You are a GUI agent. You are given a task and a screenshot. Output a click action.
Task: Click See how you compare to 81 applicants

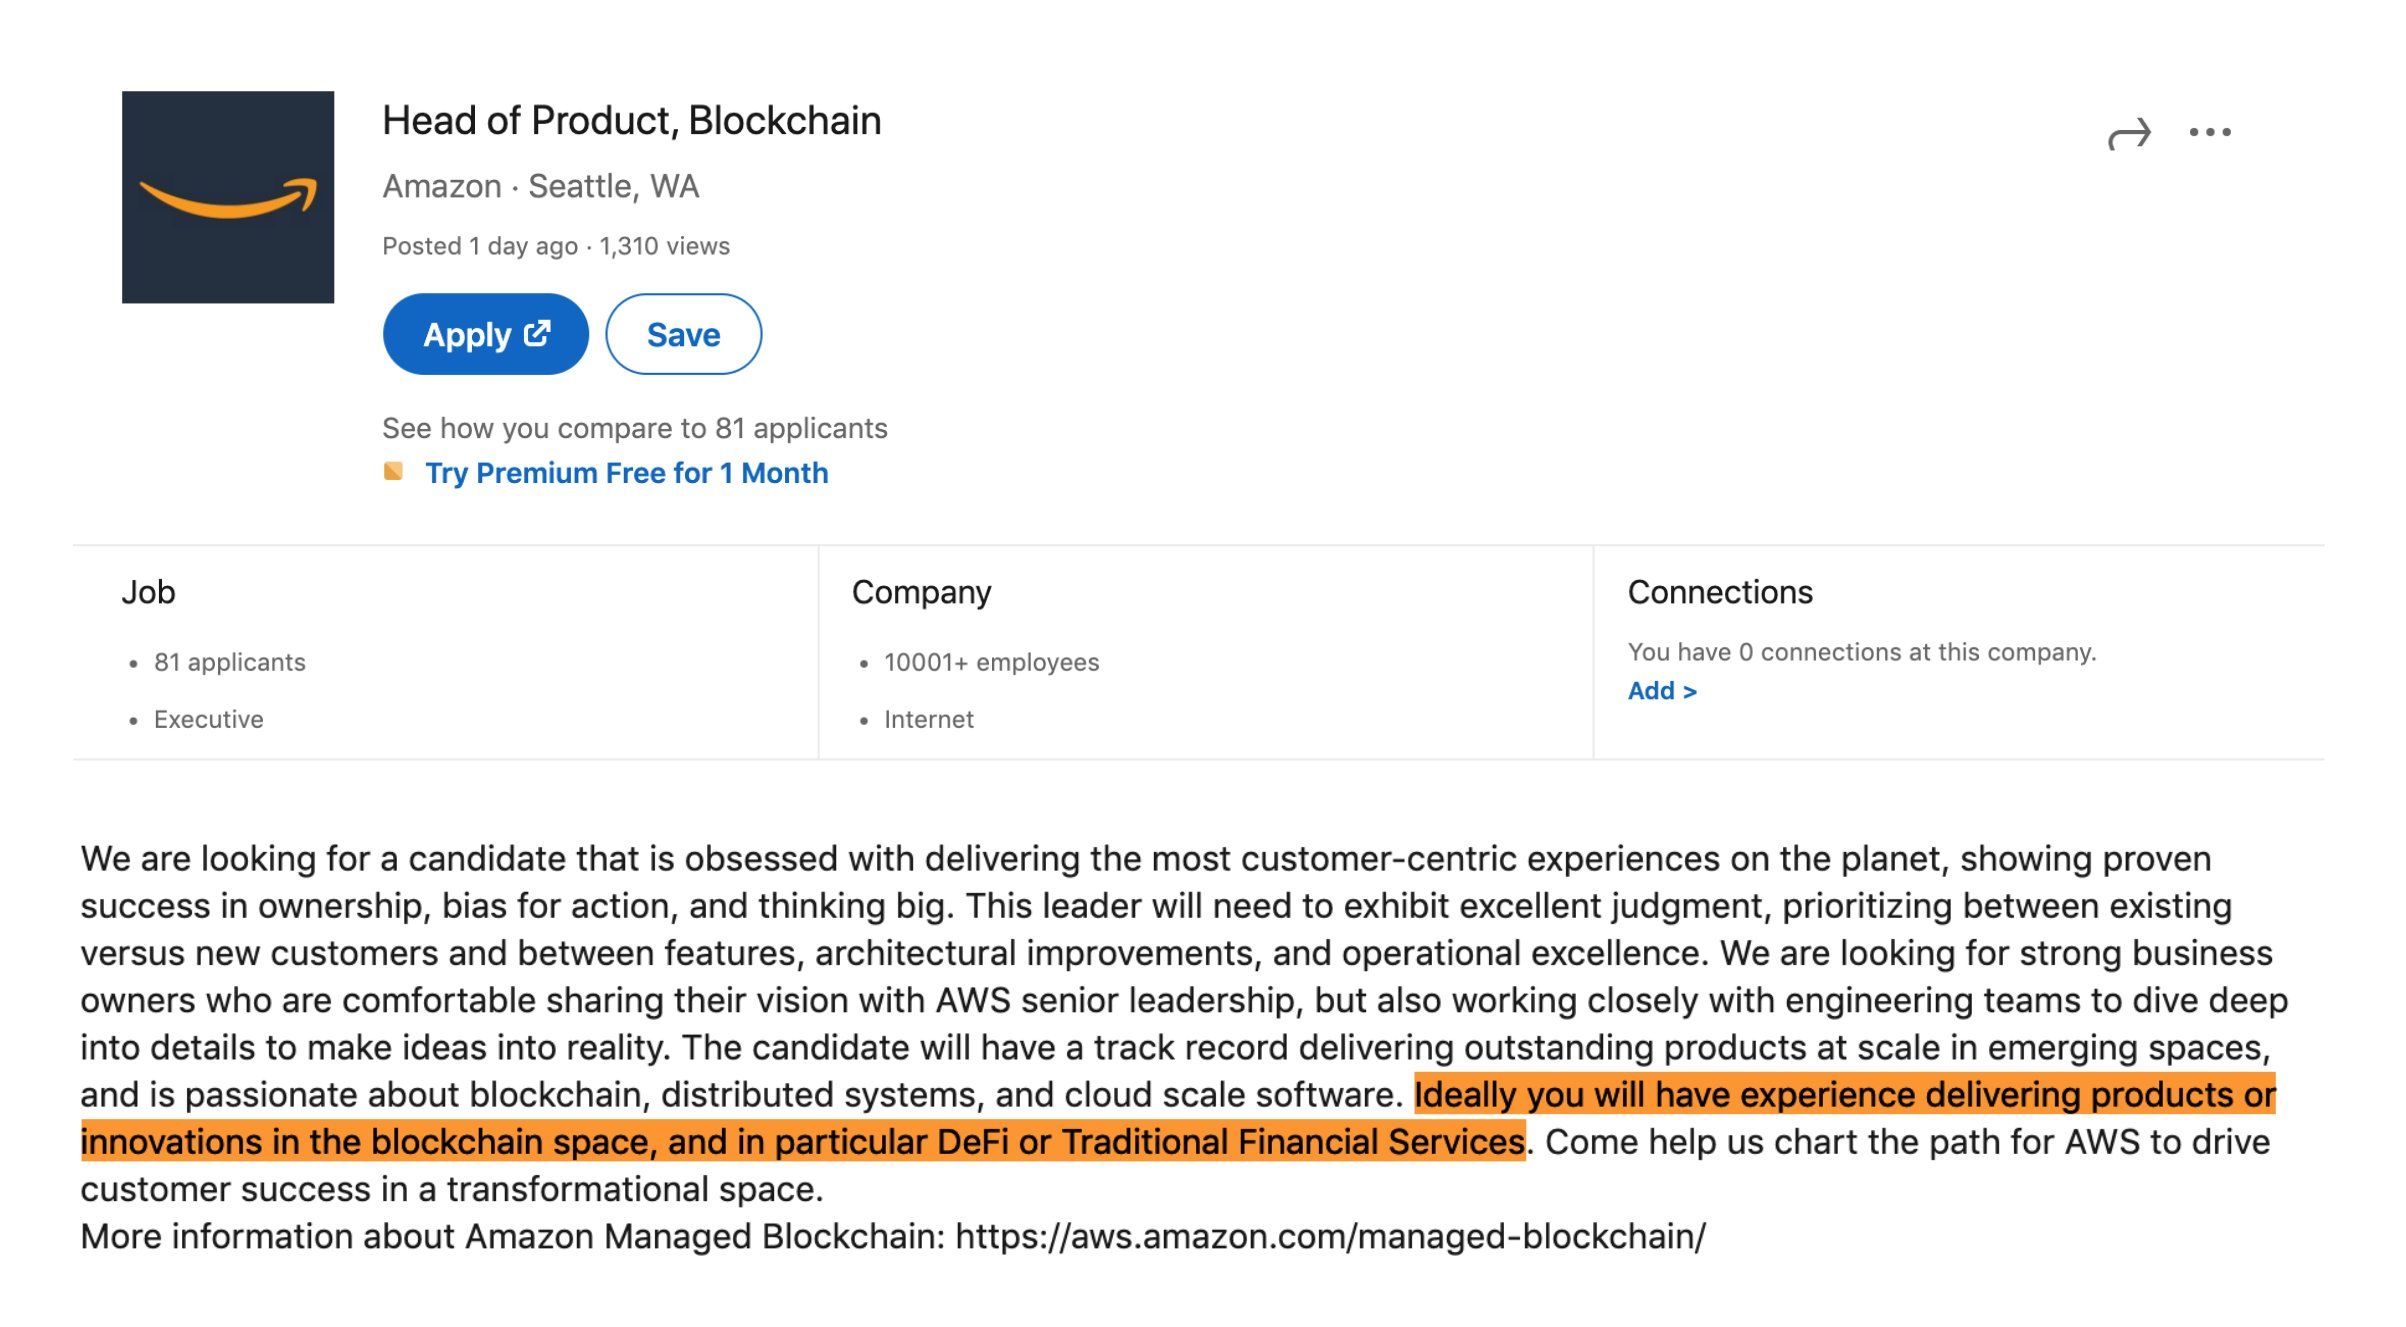[x=634, y=428]
